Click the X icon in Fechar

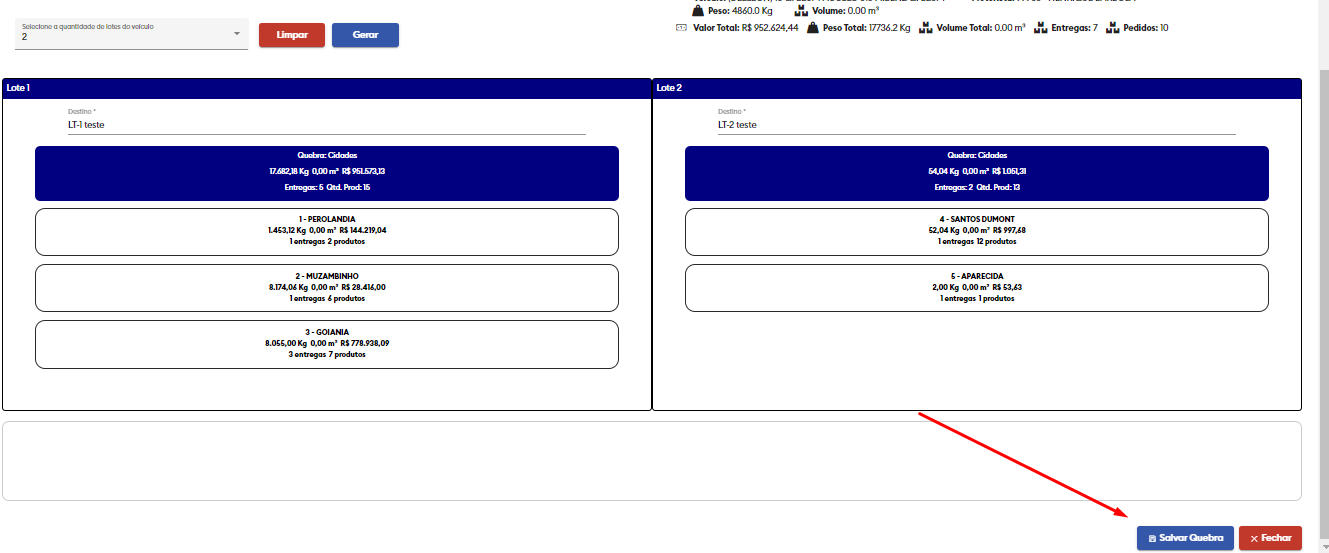[x=1254, y=538]
